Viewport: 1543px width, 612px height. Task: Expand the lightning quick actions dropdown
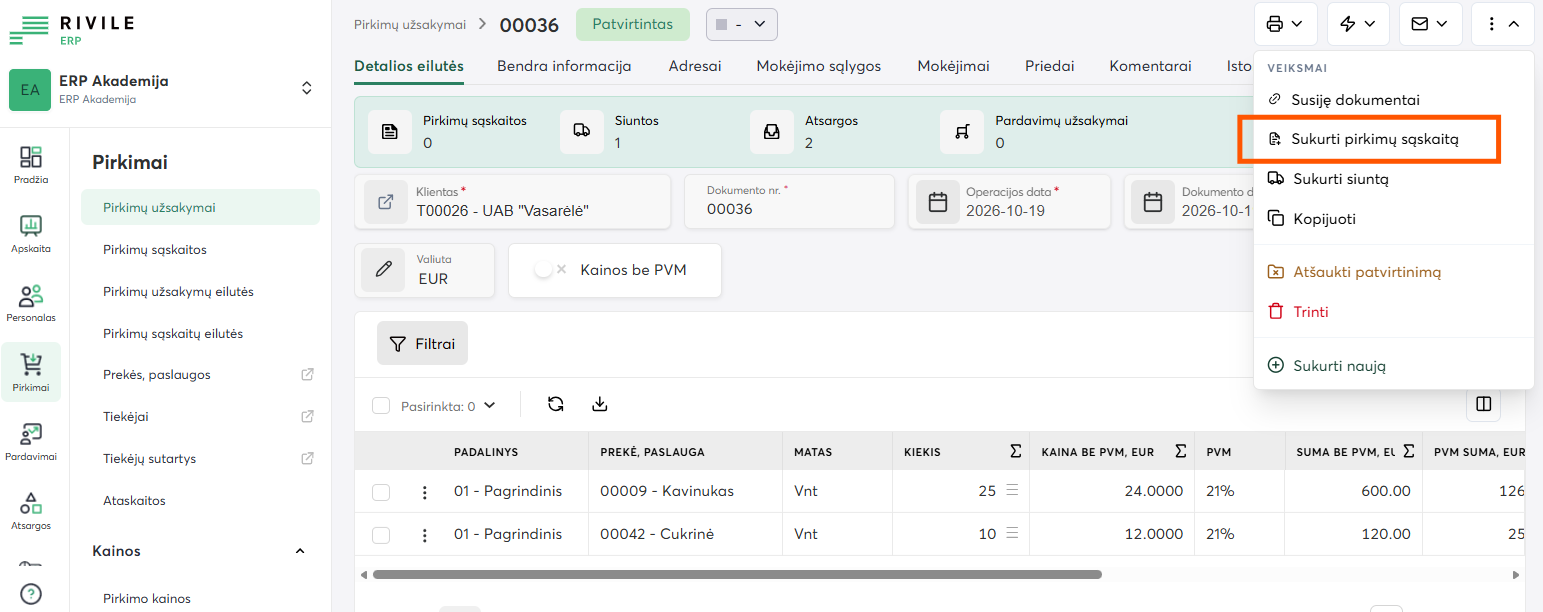pyautogui.click(x=1358, y=24)
